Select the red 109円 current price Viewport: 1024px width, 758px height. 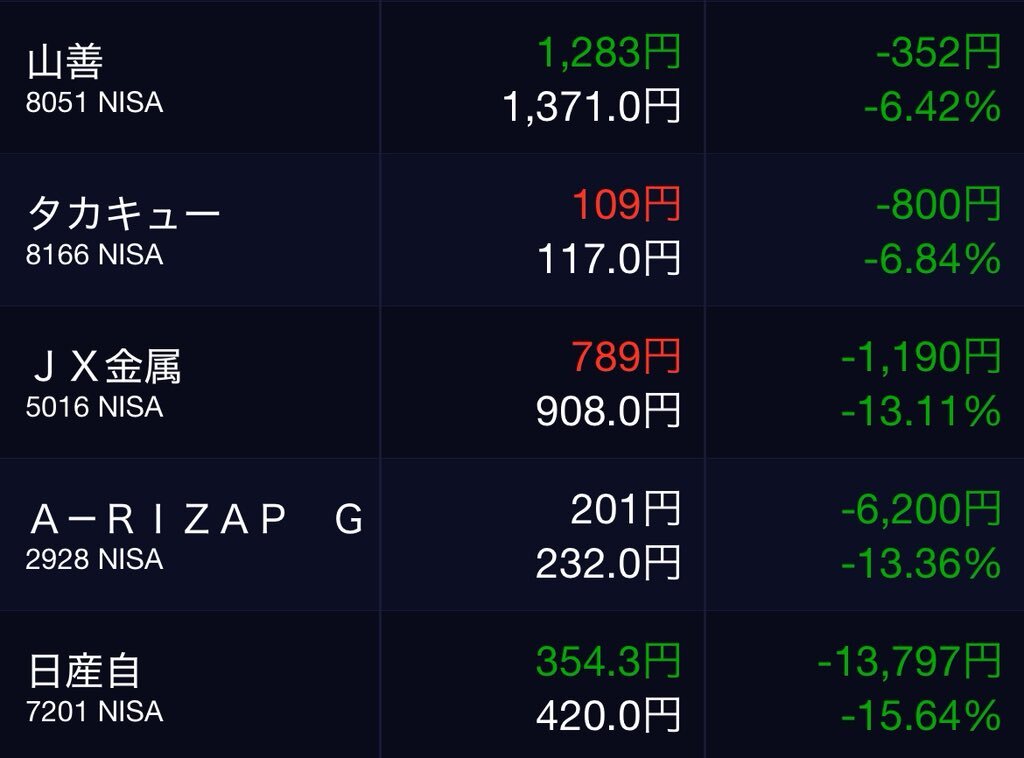626,204
